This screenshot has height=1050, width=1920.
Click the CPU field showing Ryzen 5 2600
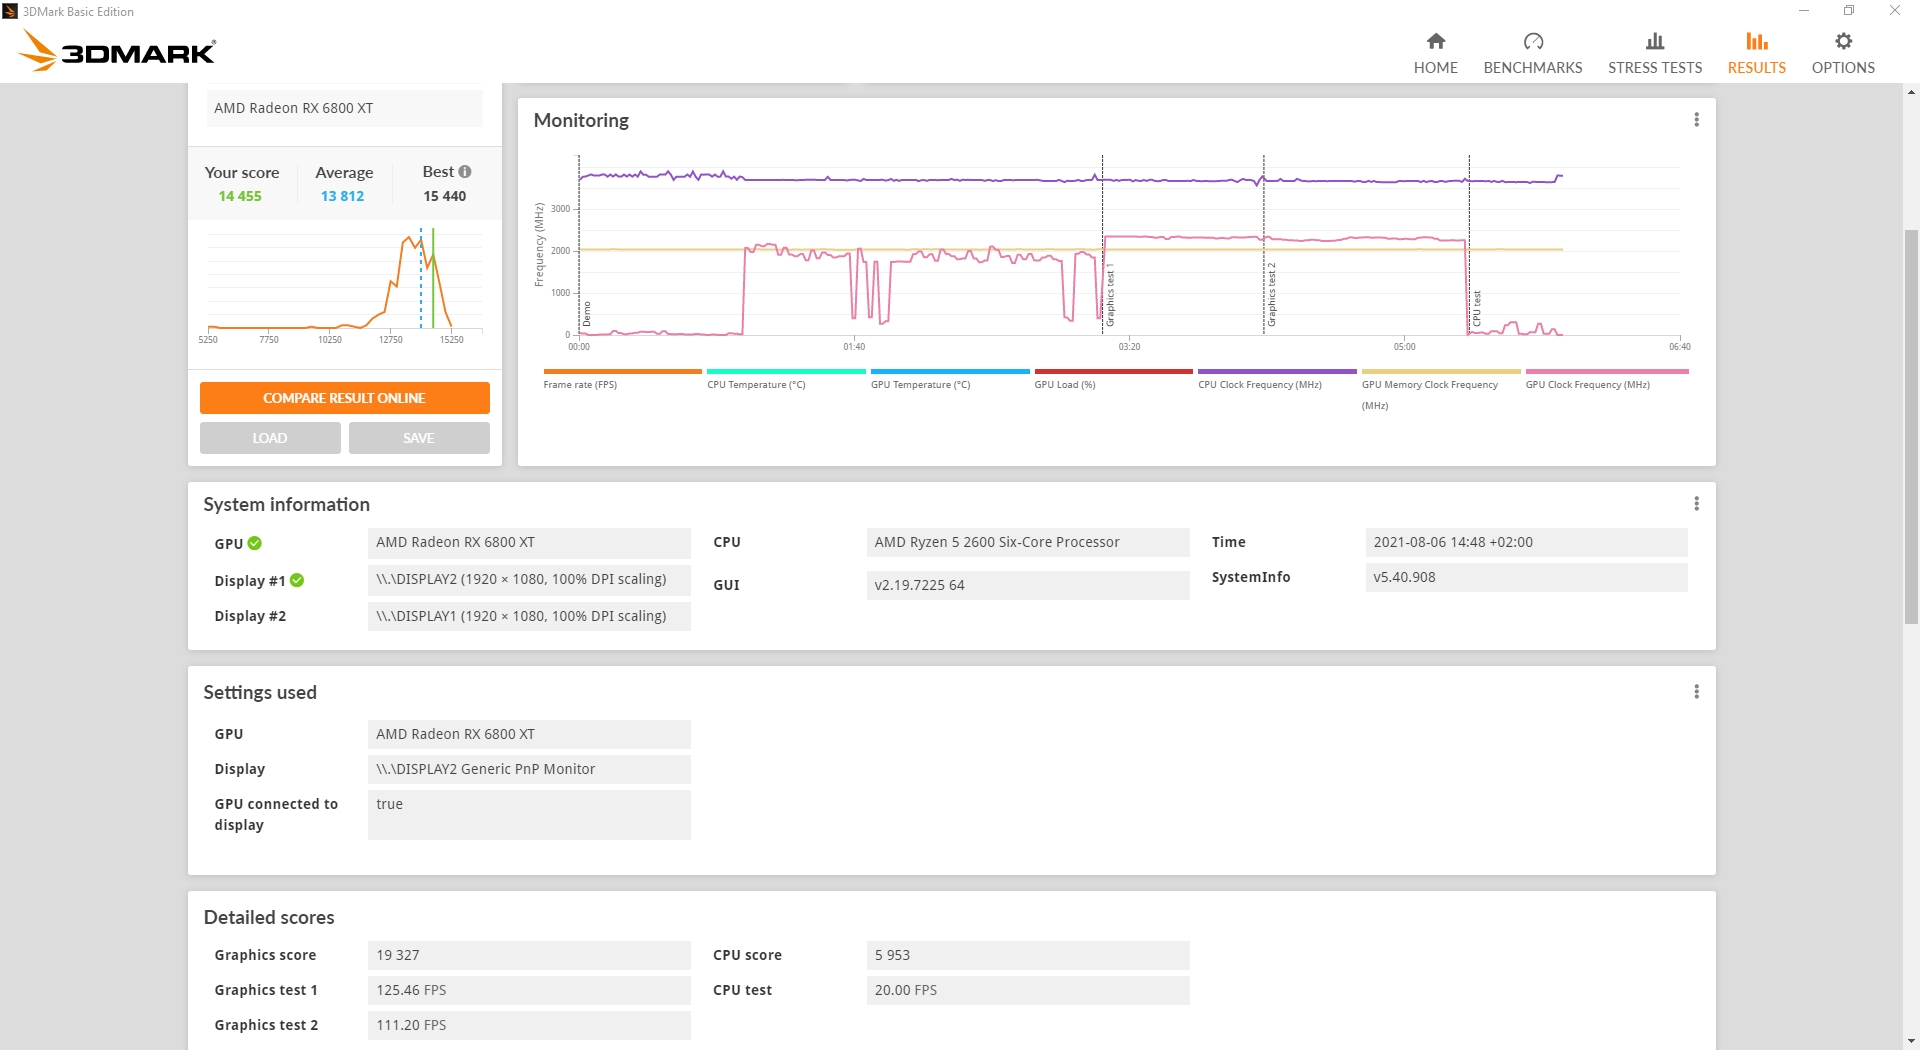(x=1028, y=542)
